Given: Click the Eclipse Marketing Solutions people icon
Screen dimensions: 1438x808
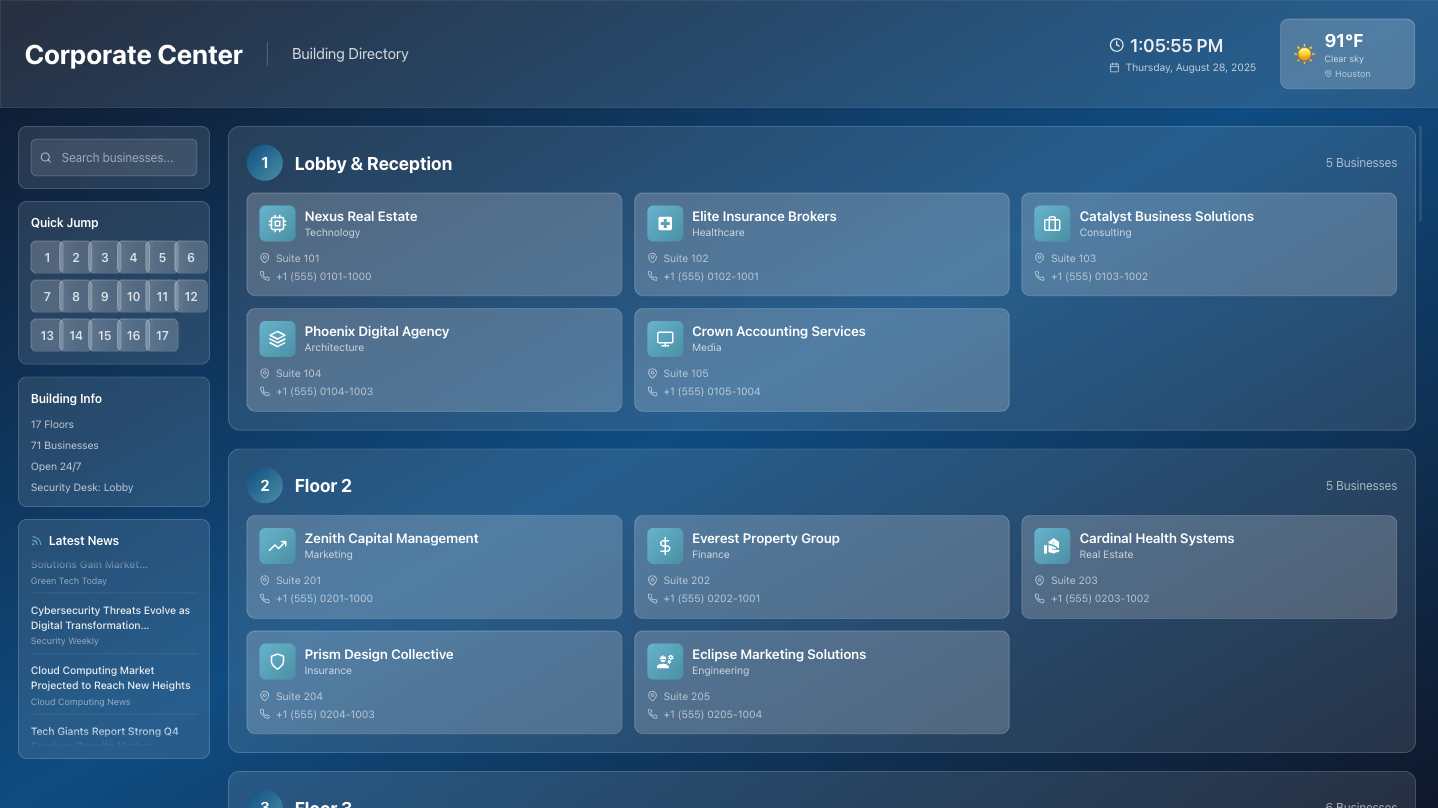Looking at the screenshot, I should click(x=665, y=660).
